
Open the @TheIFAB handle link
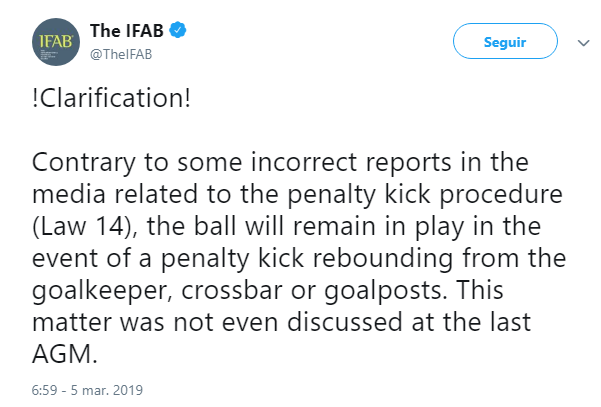pyautogui.click(x=121, y=54)
